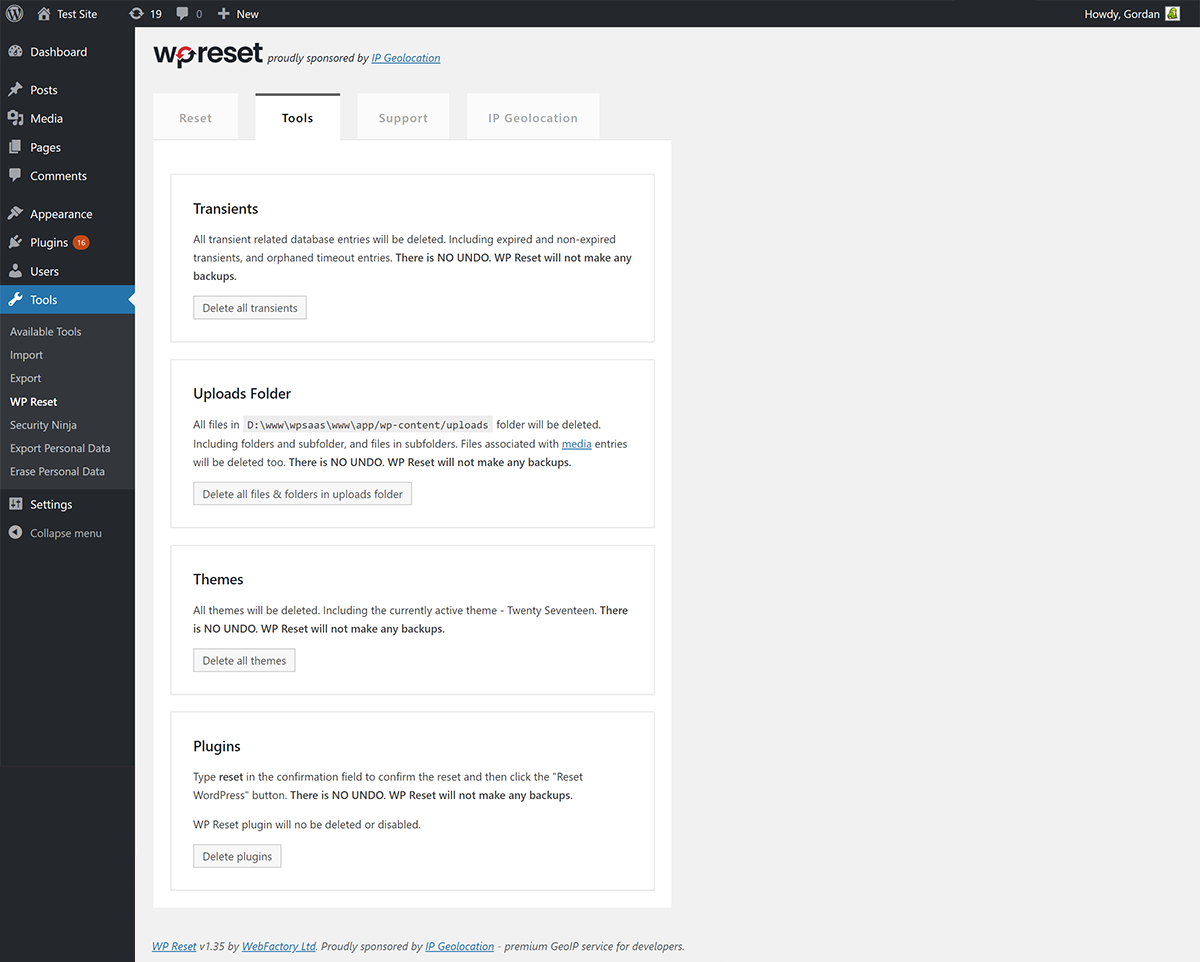This screenshot has height=962, width=1200.
Task: Click the uploads folder path code text
Action: pyautogui.click(x=367, y=425)
